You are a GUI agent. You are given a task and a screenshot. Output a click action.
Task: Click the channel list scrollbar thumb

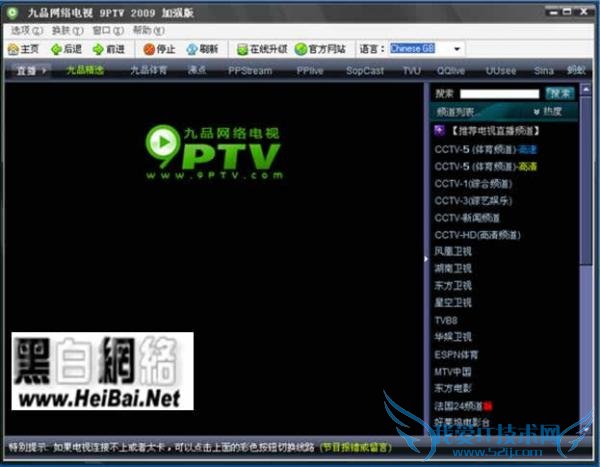click(585, 181)
